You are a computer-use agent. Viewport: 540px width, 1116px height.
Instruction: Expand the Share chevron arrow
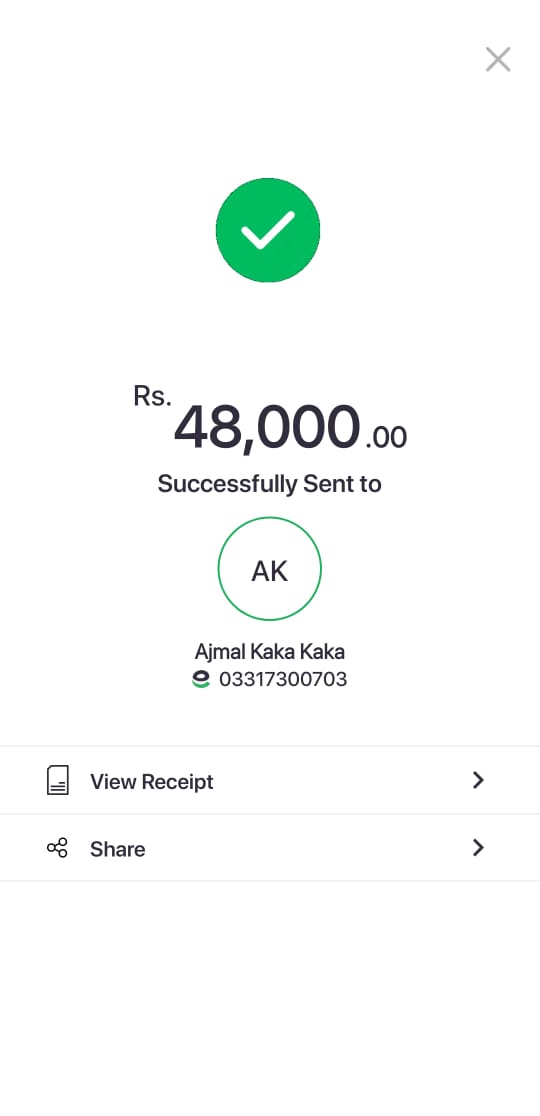(478, 847)
